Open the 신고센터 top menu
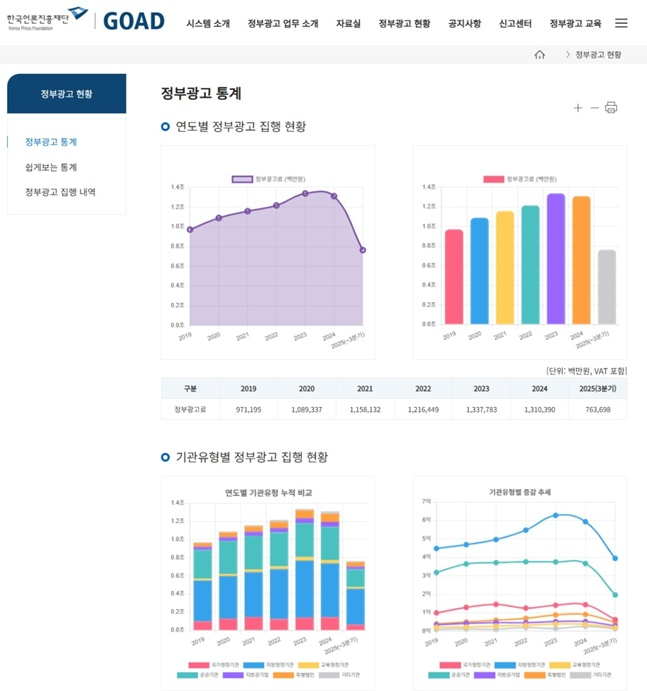The height and width of the screenshot is (691, 647). pyautogui.click(x=515, y=23)
